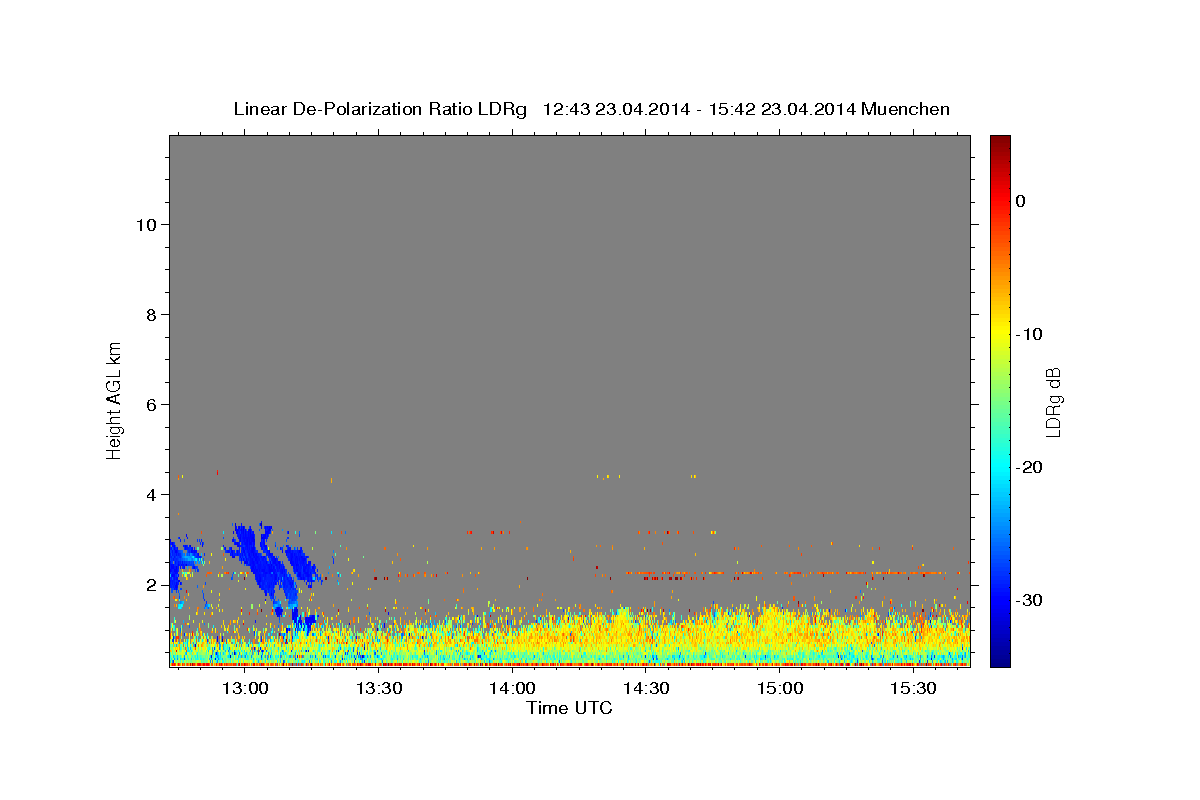
Task: Click the yellow band of the colorbar
Action: pos(1000,334)
